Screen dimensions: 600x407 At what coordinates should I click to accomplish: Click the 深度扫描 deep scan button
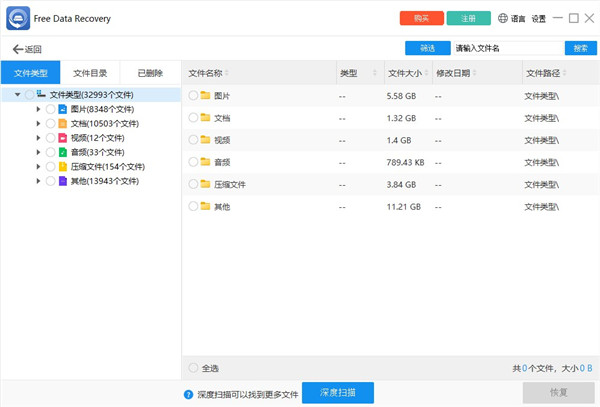pos(337,393)
